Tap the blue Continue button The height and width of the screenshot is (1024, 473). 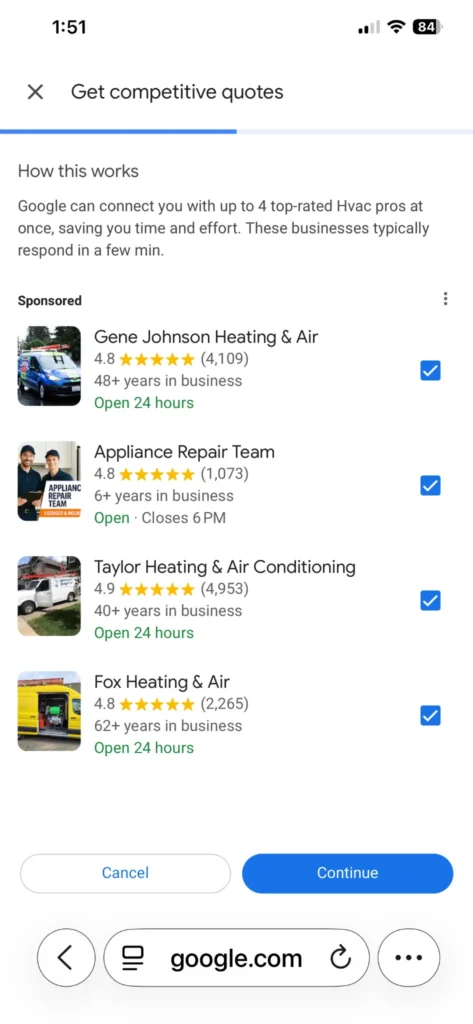point(348,873)
